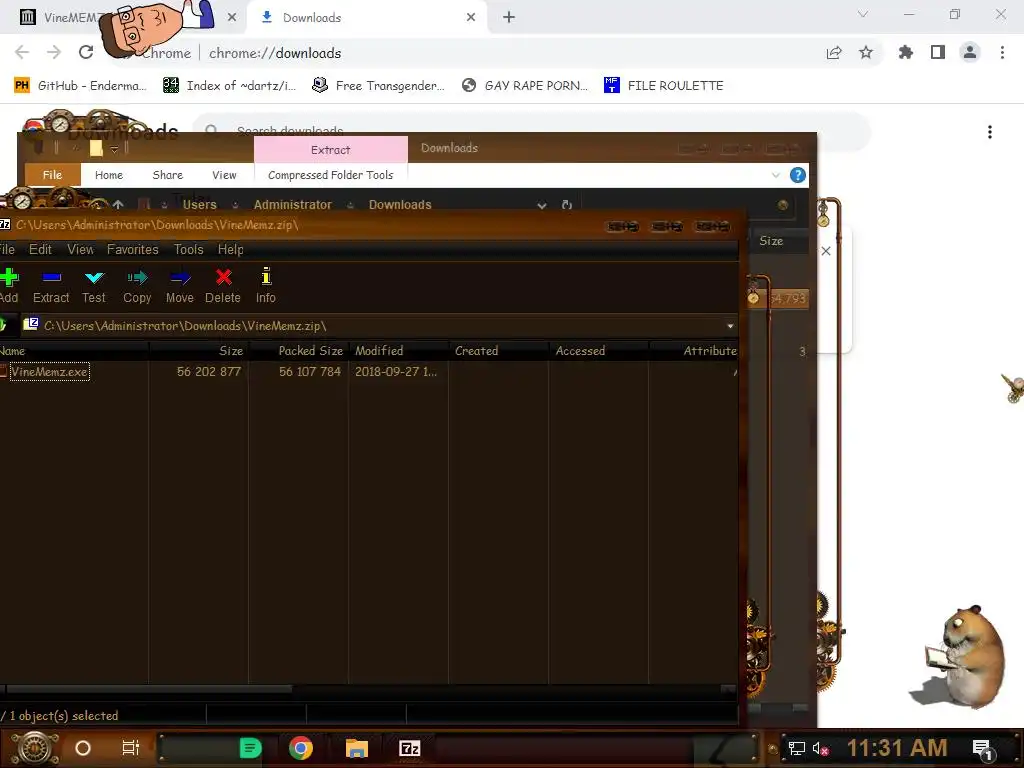Open the FILE ROULETTE bookmark
The height and width of the screenshot is (768, 1024).
664,86
